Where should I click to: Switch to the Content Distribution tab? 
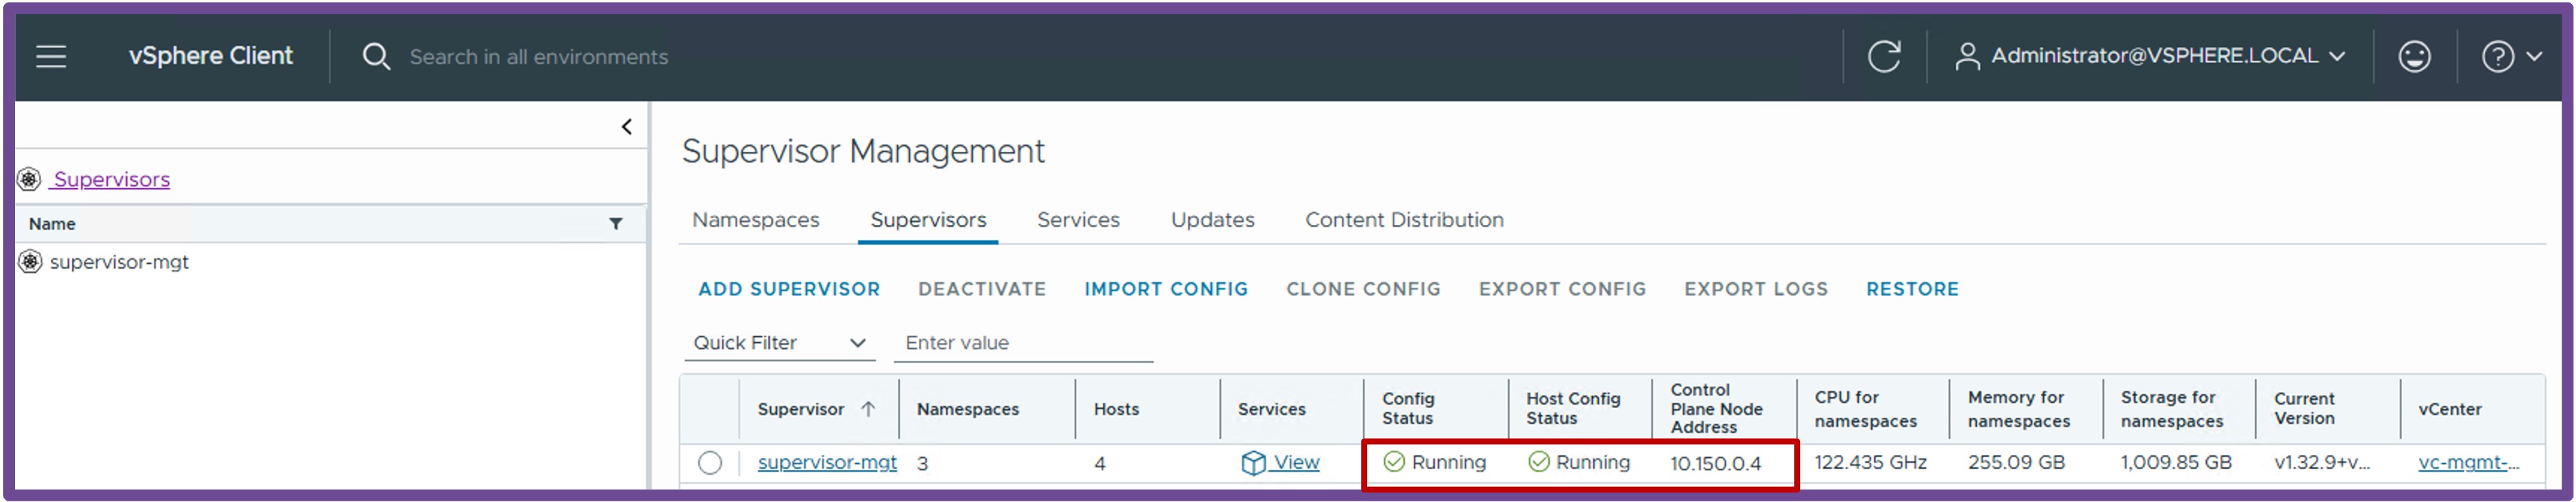(x=1404, y=220)
